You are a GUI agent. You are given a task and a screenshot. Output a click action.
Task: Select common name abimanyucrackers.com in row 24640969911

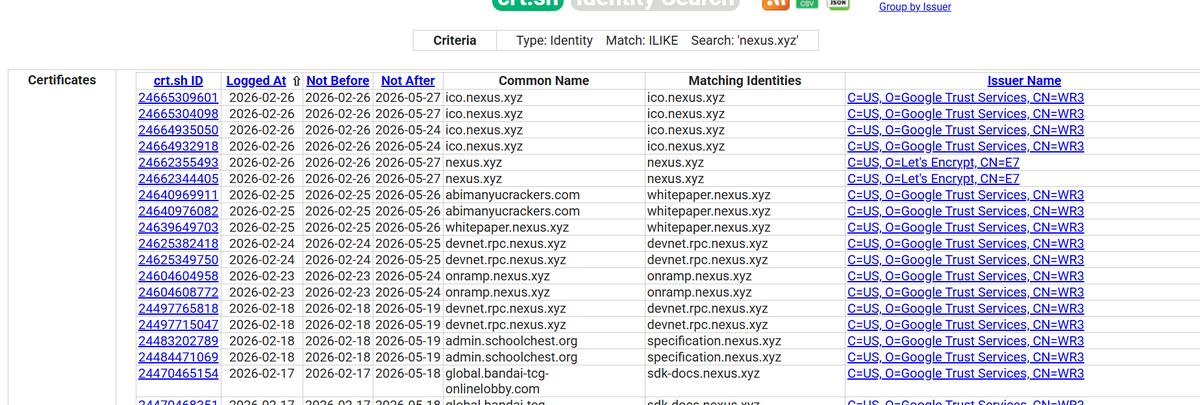coord(513,195)
